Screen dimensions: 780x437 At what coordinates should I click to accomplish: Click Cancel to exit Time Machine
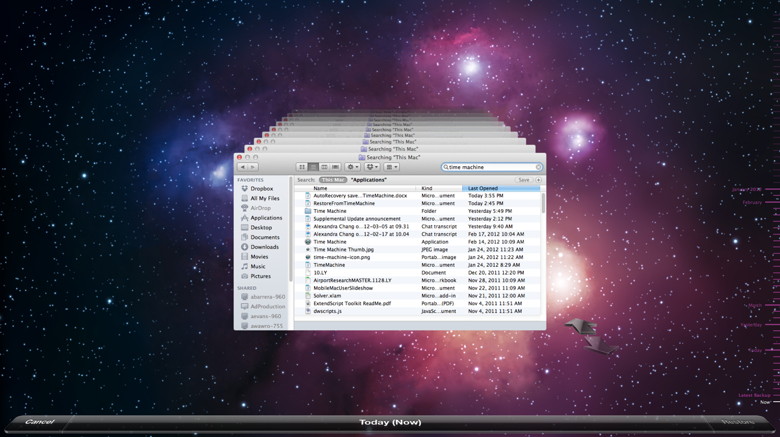click(39, 422)
